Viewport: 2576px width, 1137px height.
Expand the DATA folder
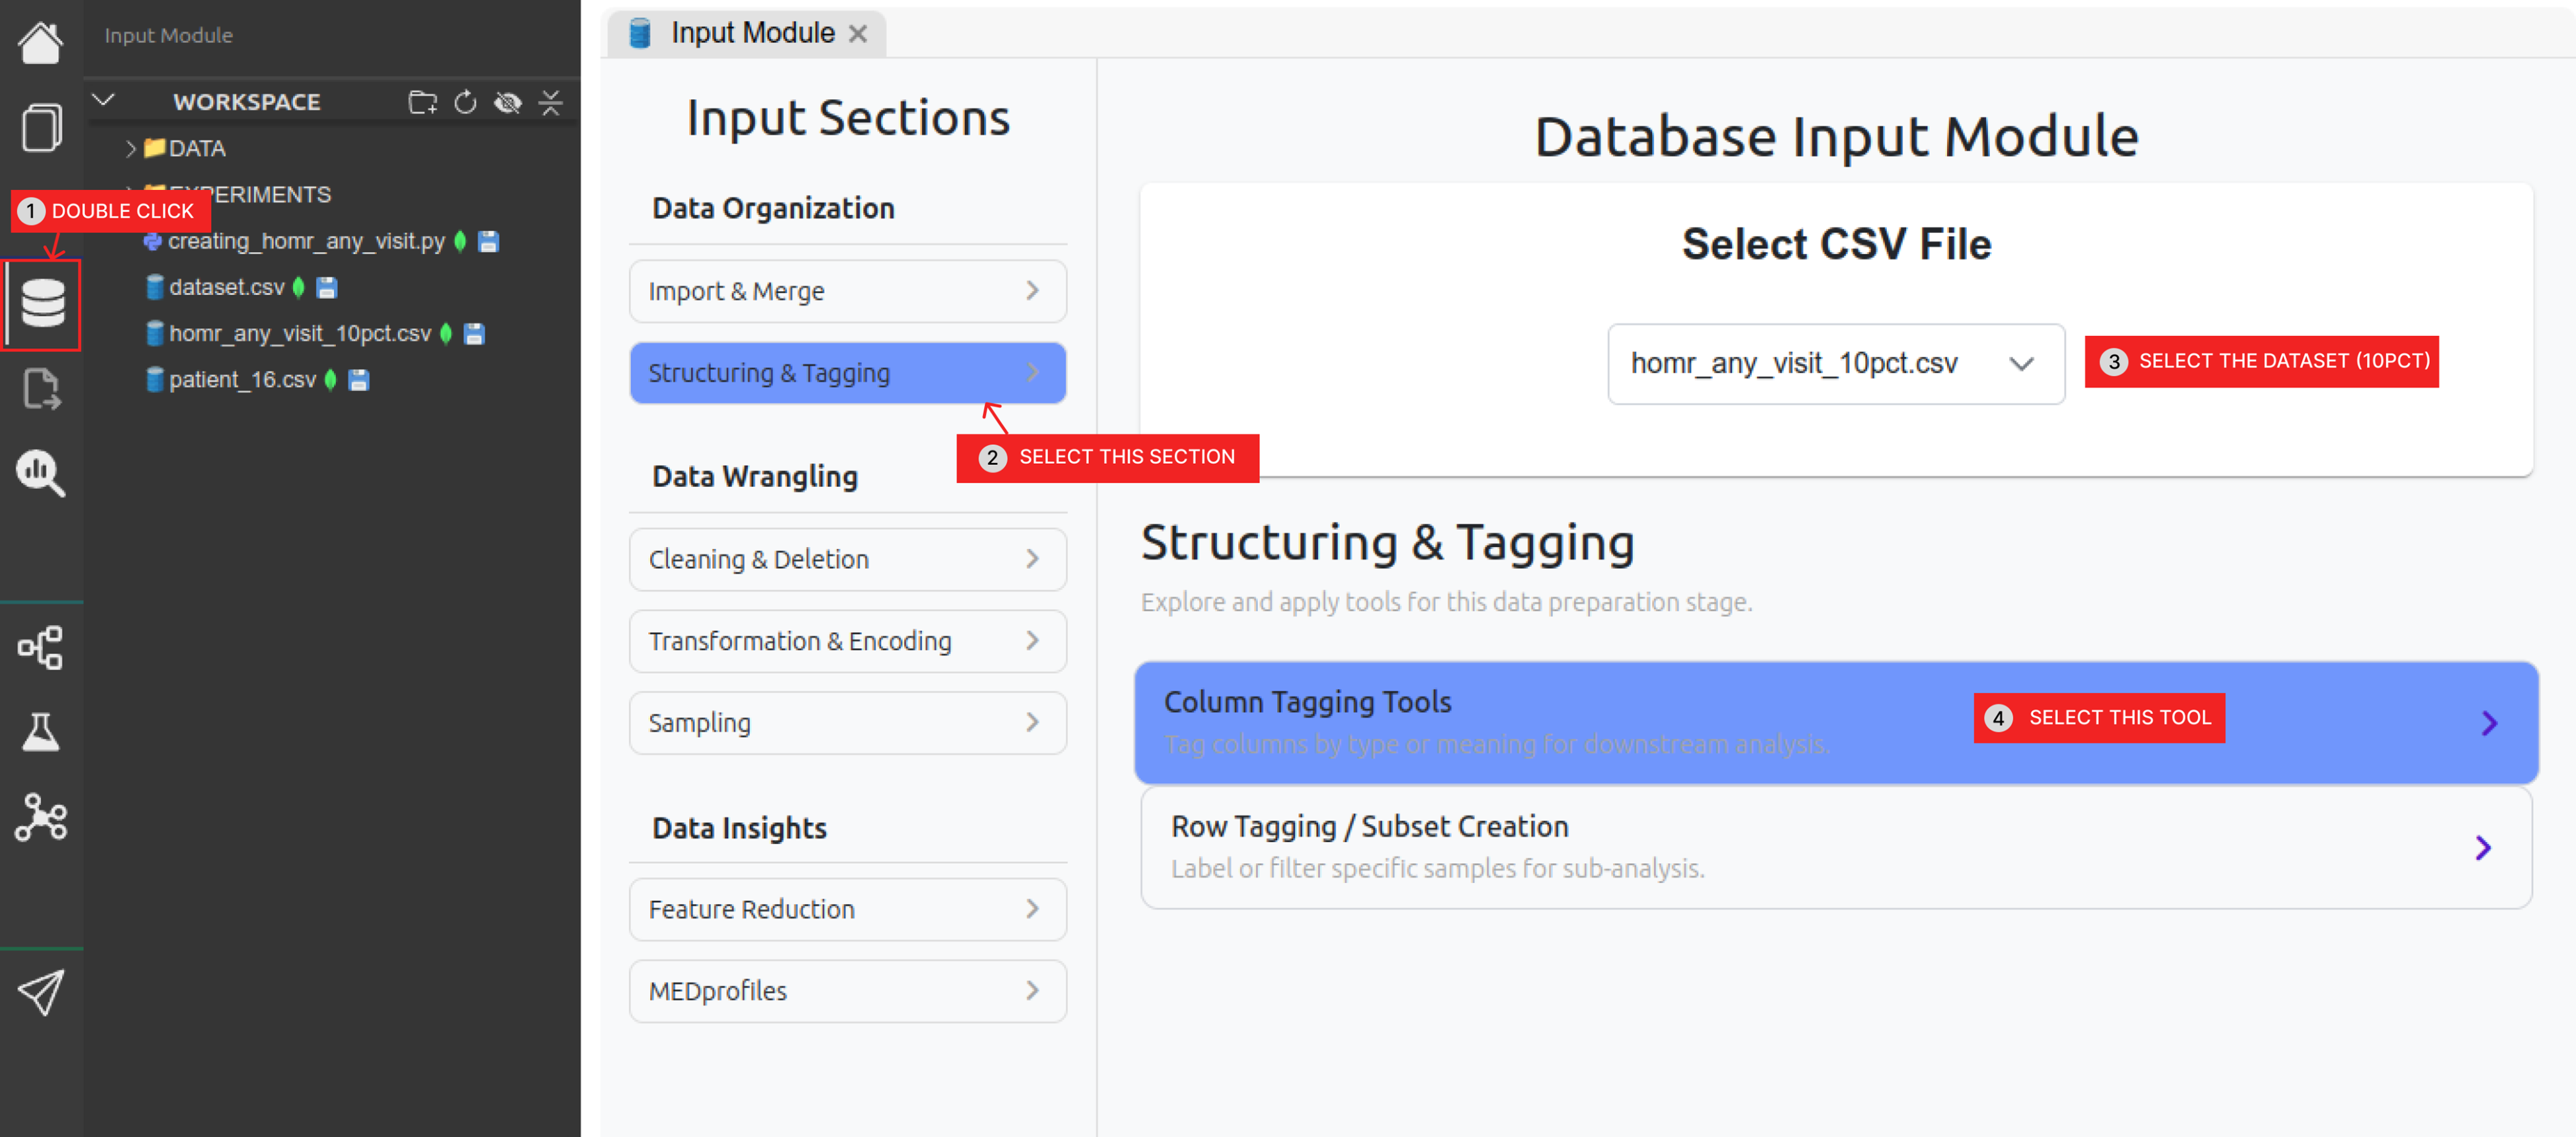point(131,149)
